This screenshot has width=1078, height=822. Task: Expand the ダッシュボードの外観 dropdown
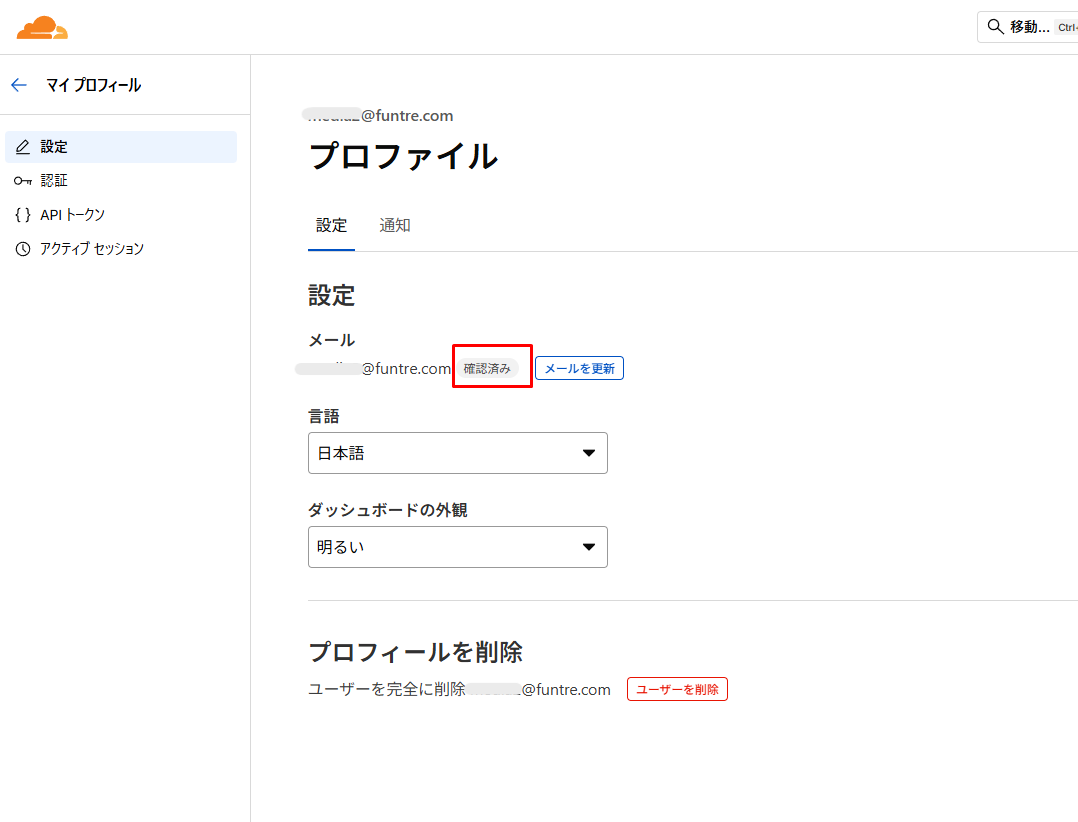(457, 547)
